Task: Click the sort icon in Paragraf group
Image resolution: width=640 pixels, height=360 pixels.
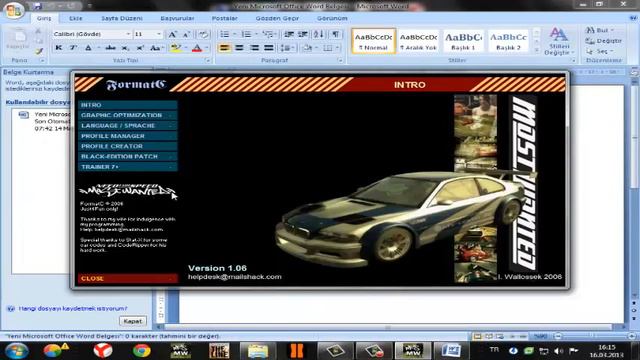Action: 319,34
